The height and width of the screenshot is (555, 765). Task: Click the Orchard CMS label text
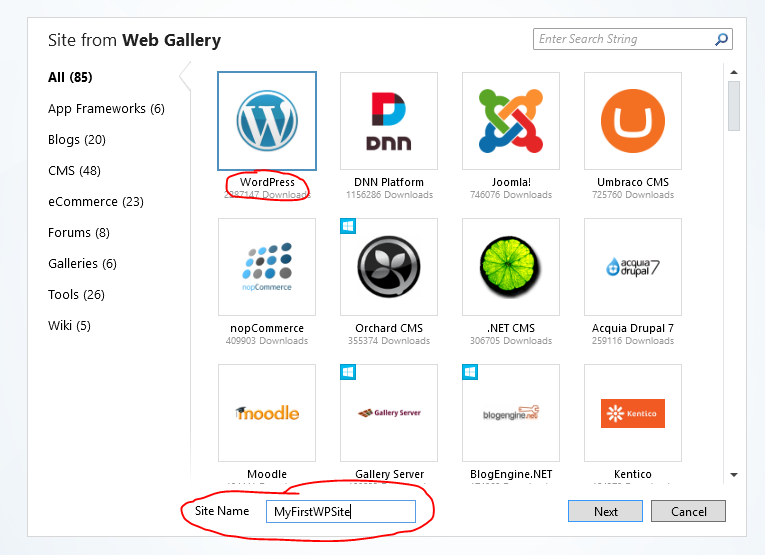(389, 328)
